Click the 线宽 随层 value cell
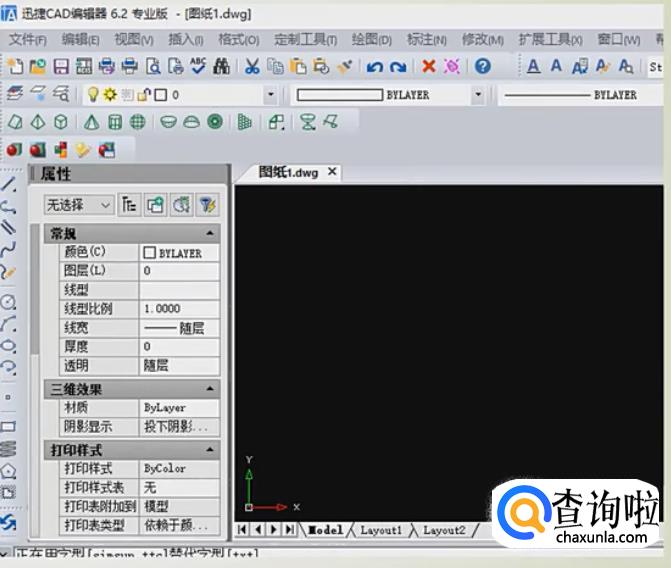Screen dimensions: 671x568 (x=179, y=328)
